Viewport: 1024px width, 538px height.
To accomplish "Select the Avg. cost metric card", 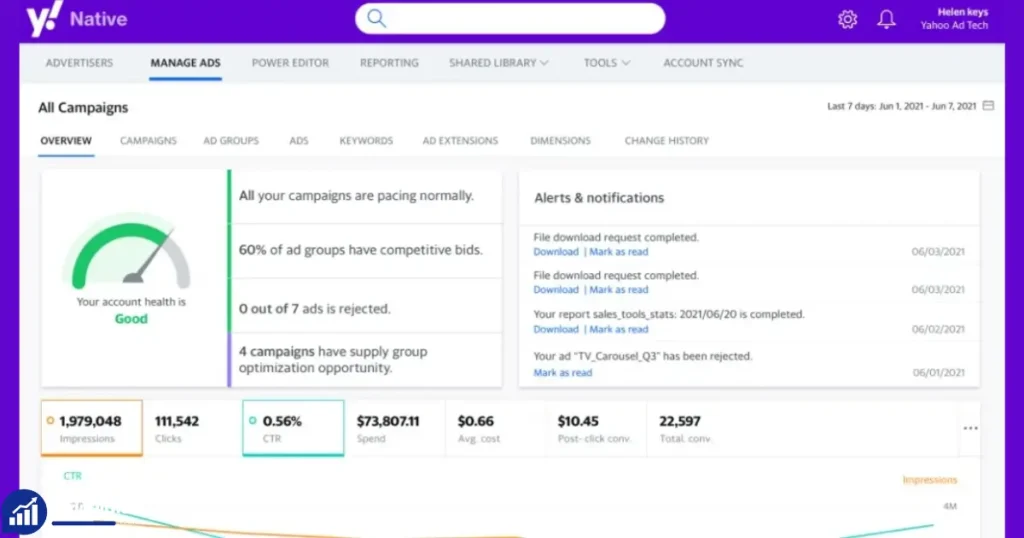I will 496,428.
